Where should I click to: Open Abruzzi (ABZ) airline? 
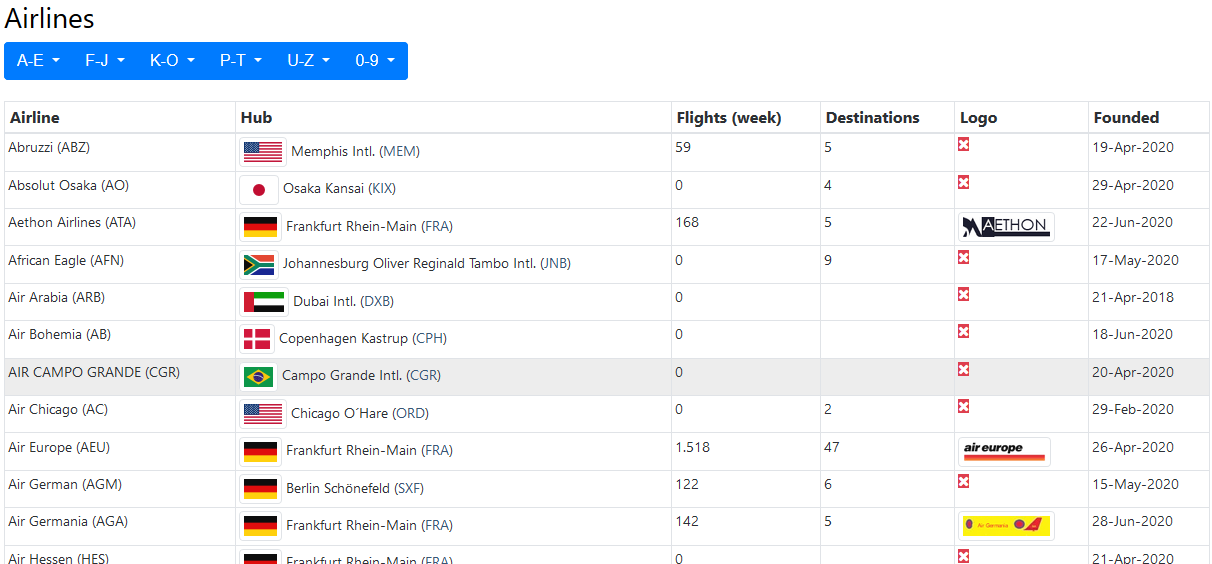coord(49,147)
